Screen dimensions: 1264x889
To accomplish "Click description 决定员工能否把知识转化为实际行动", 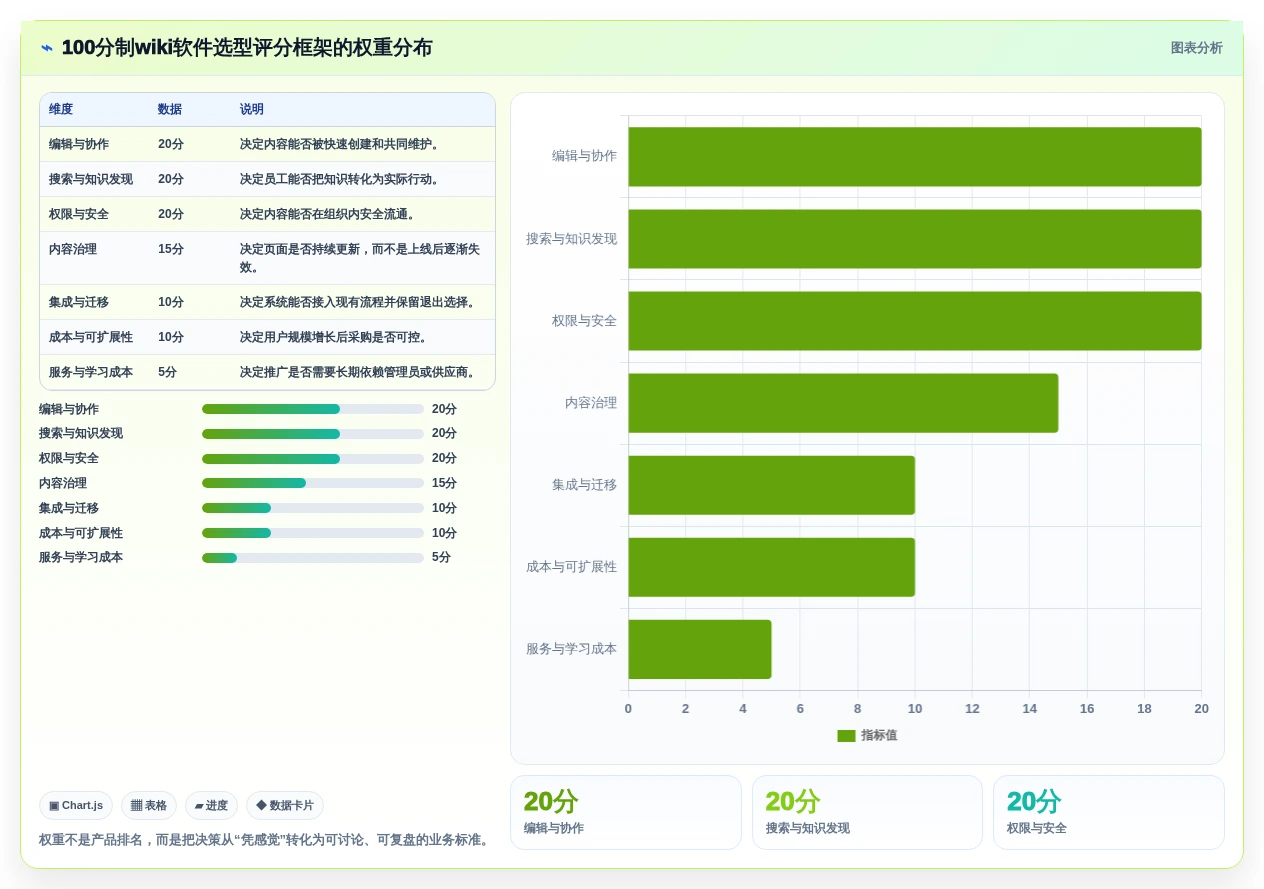I will pos(342,179).
